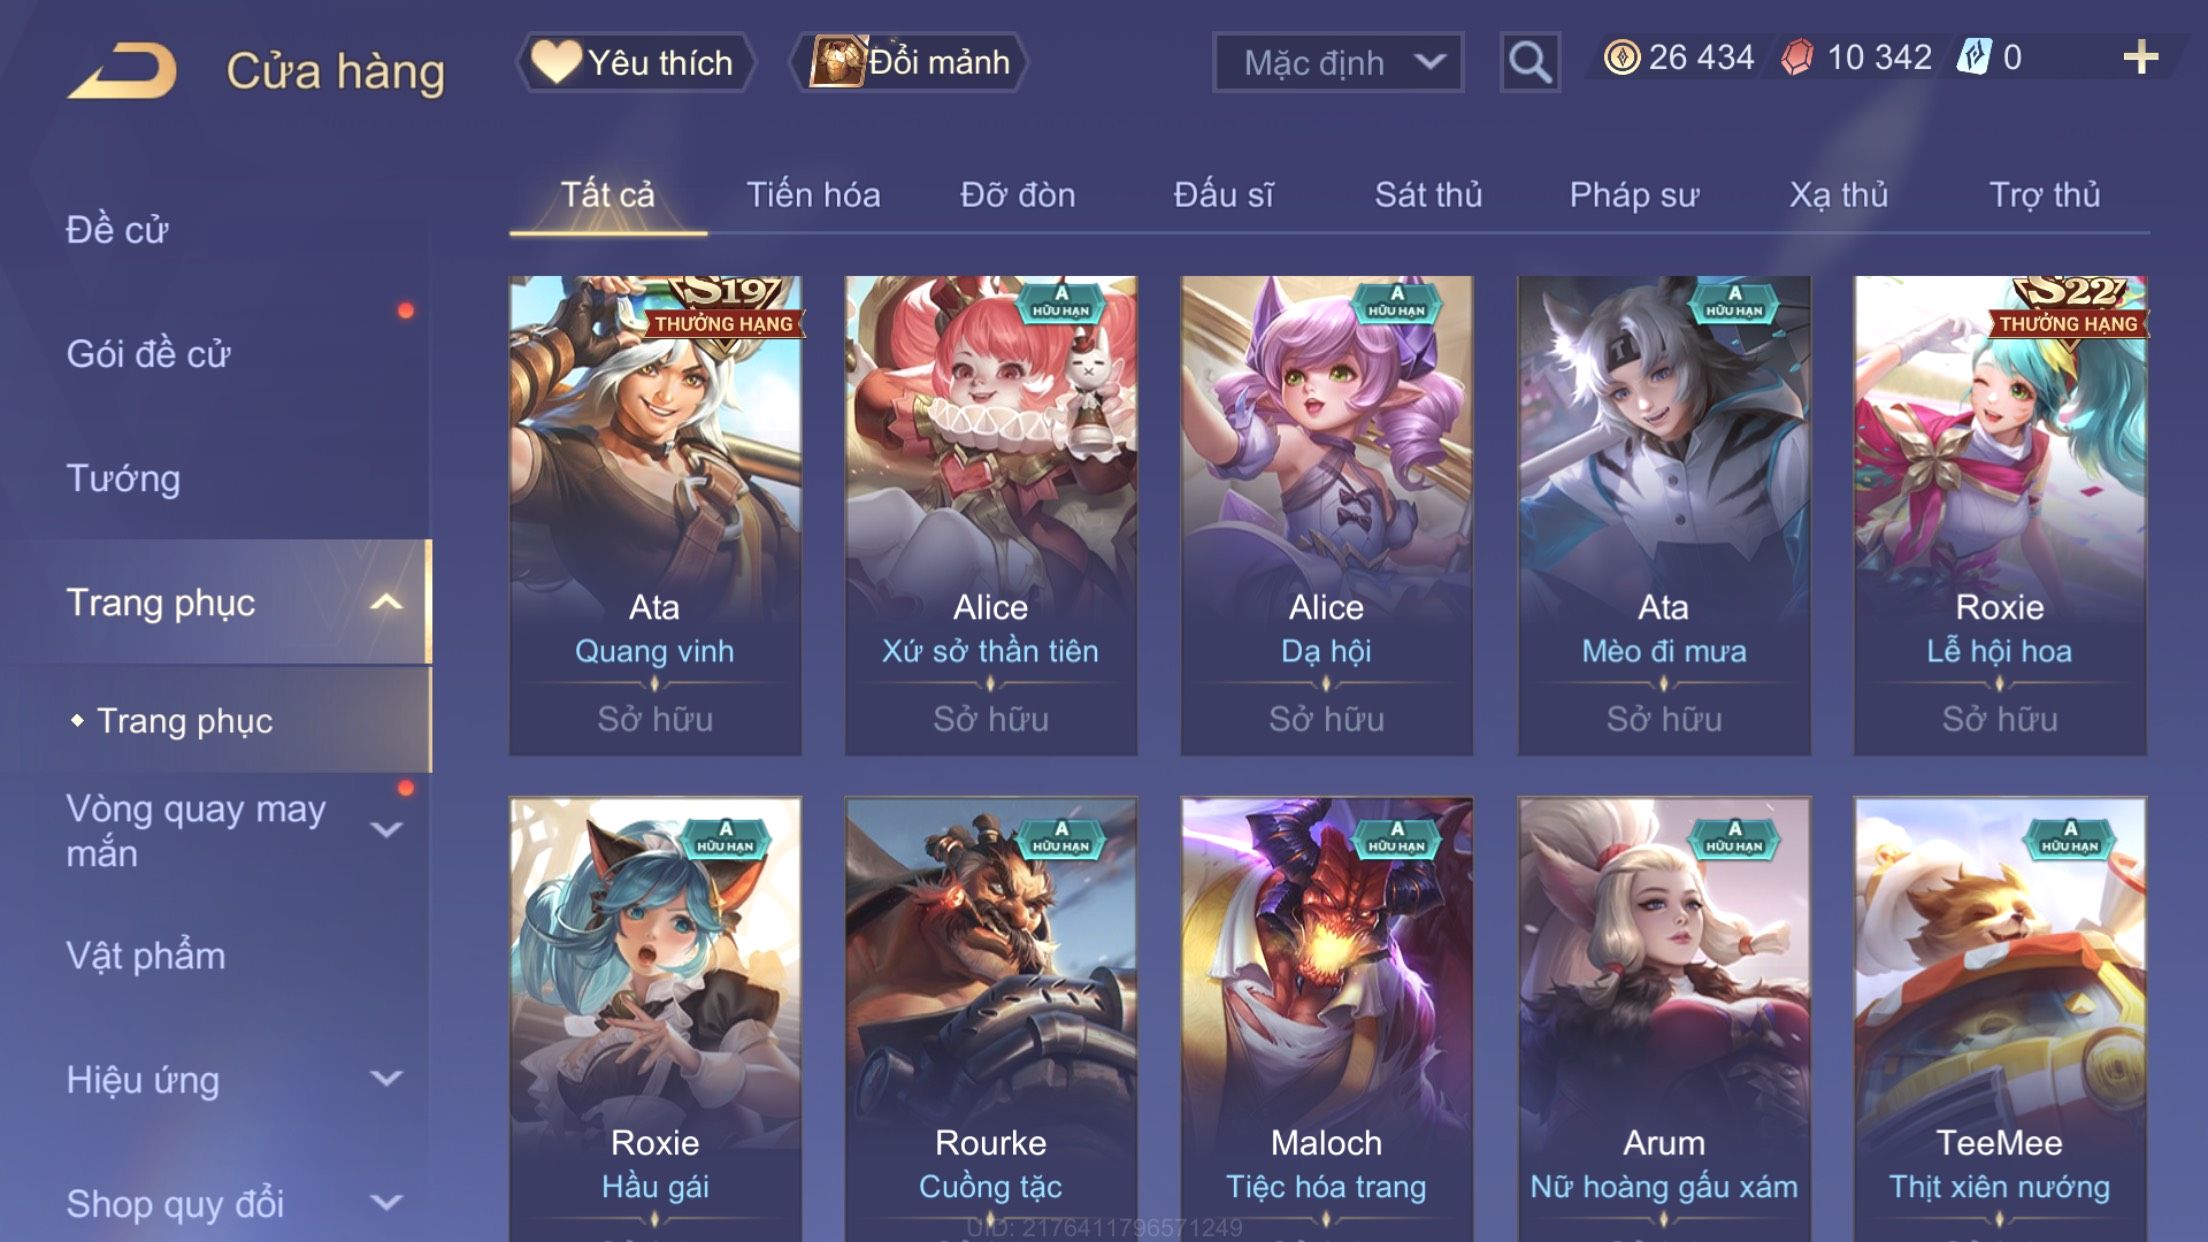Click the heart icon on Yêu thích

tap(556, 61)
